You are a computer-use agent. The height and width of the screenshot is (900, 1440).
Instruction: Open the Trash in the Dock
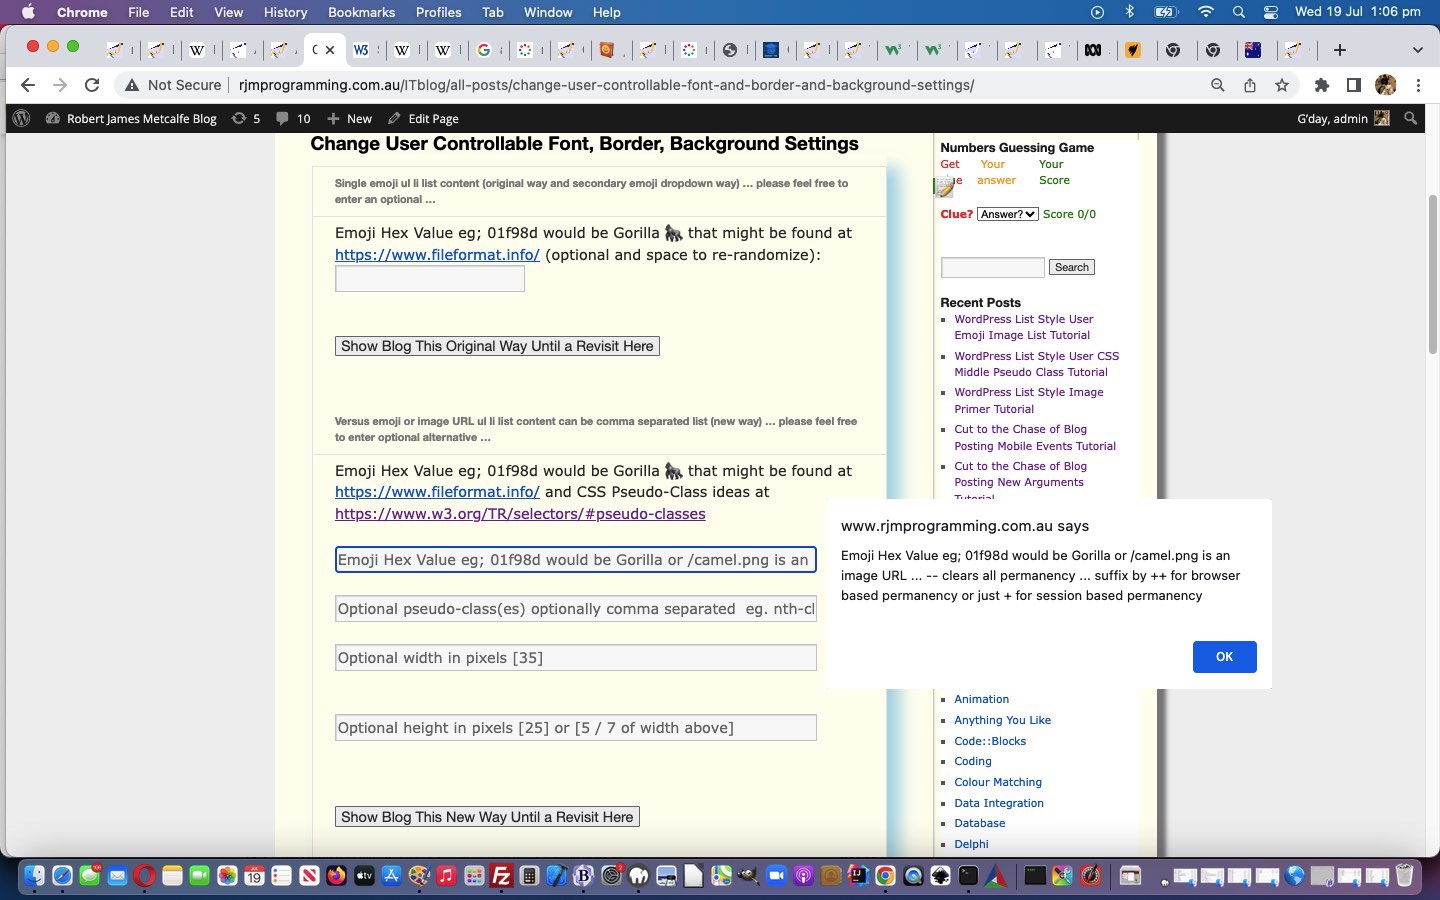[1404, 876]
